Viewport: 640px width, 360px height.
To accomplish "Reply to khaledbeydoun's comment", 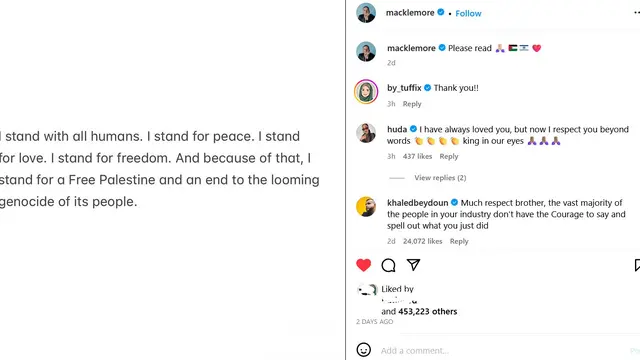I will pyautogui.click(x=459, y=241).
